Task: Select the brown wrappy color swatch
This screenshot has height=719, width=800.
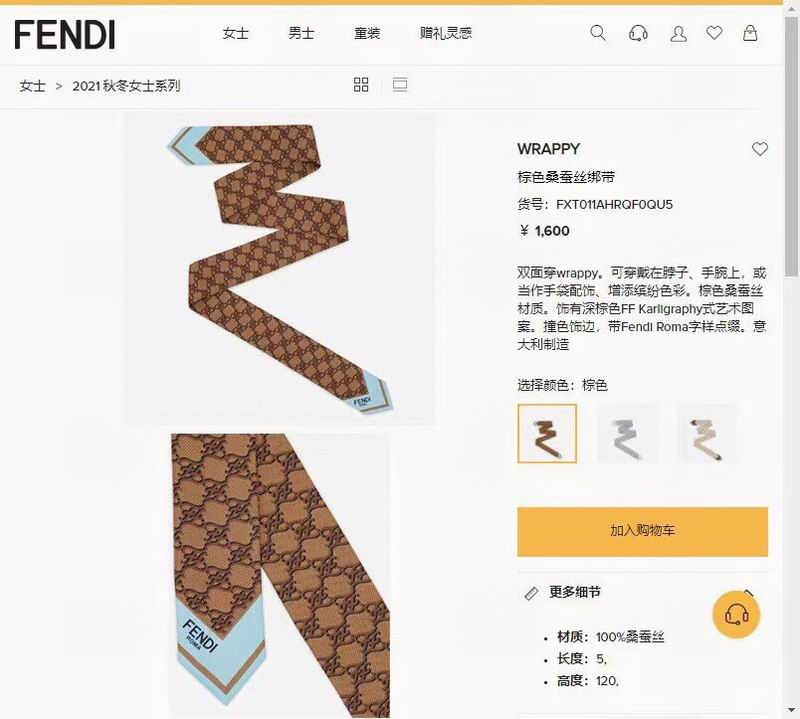Action: [547, 434]
